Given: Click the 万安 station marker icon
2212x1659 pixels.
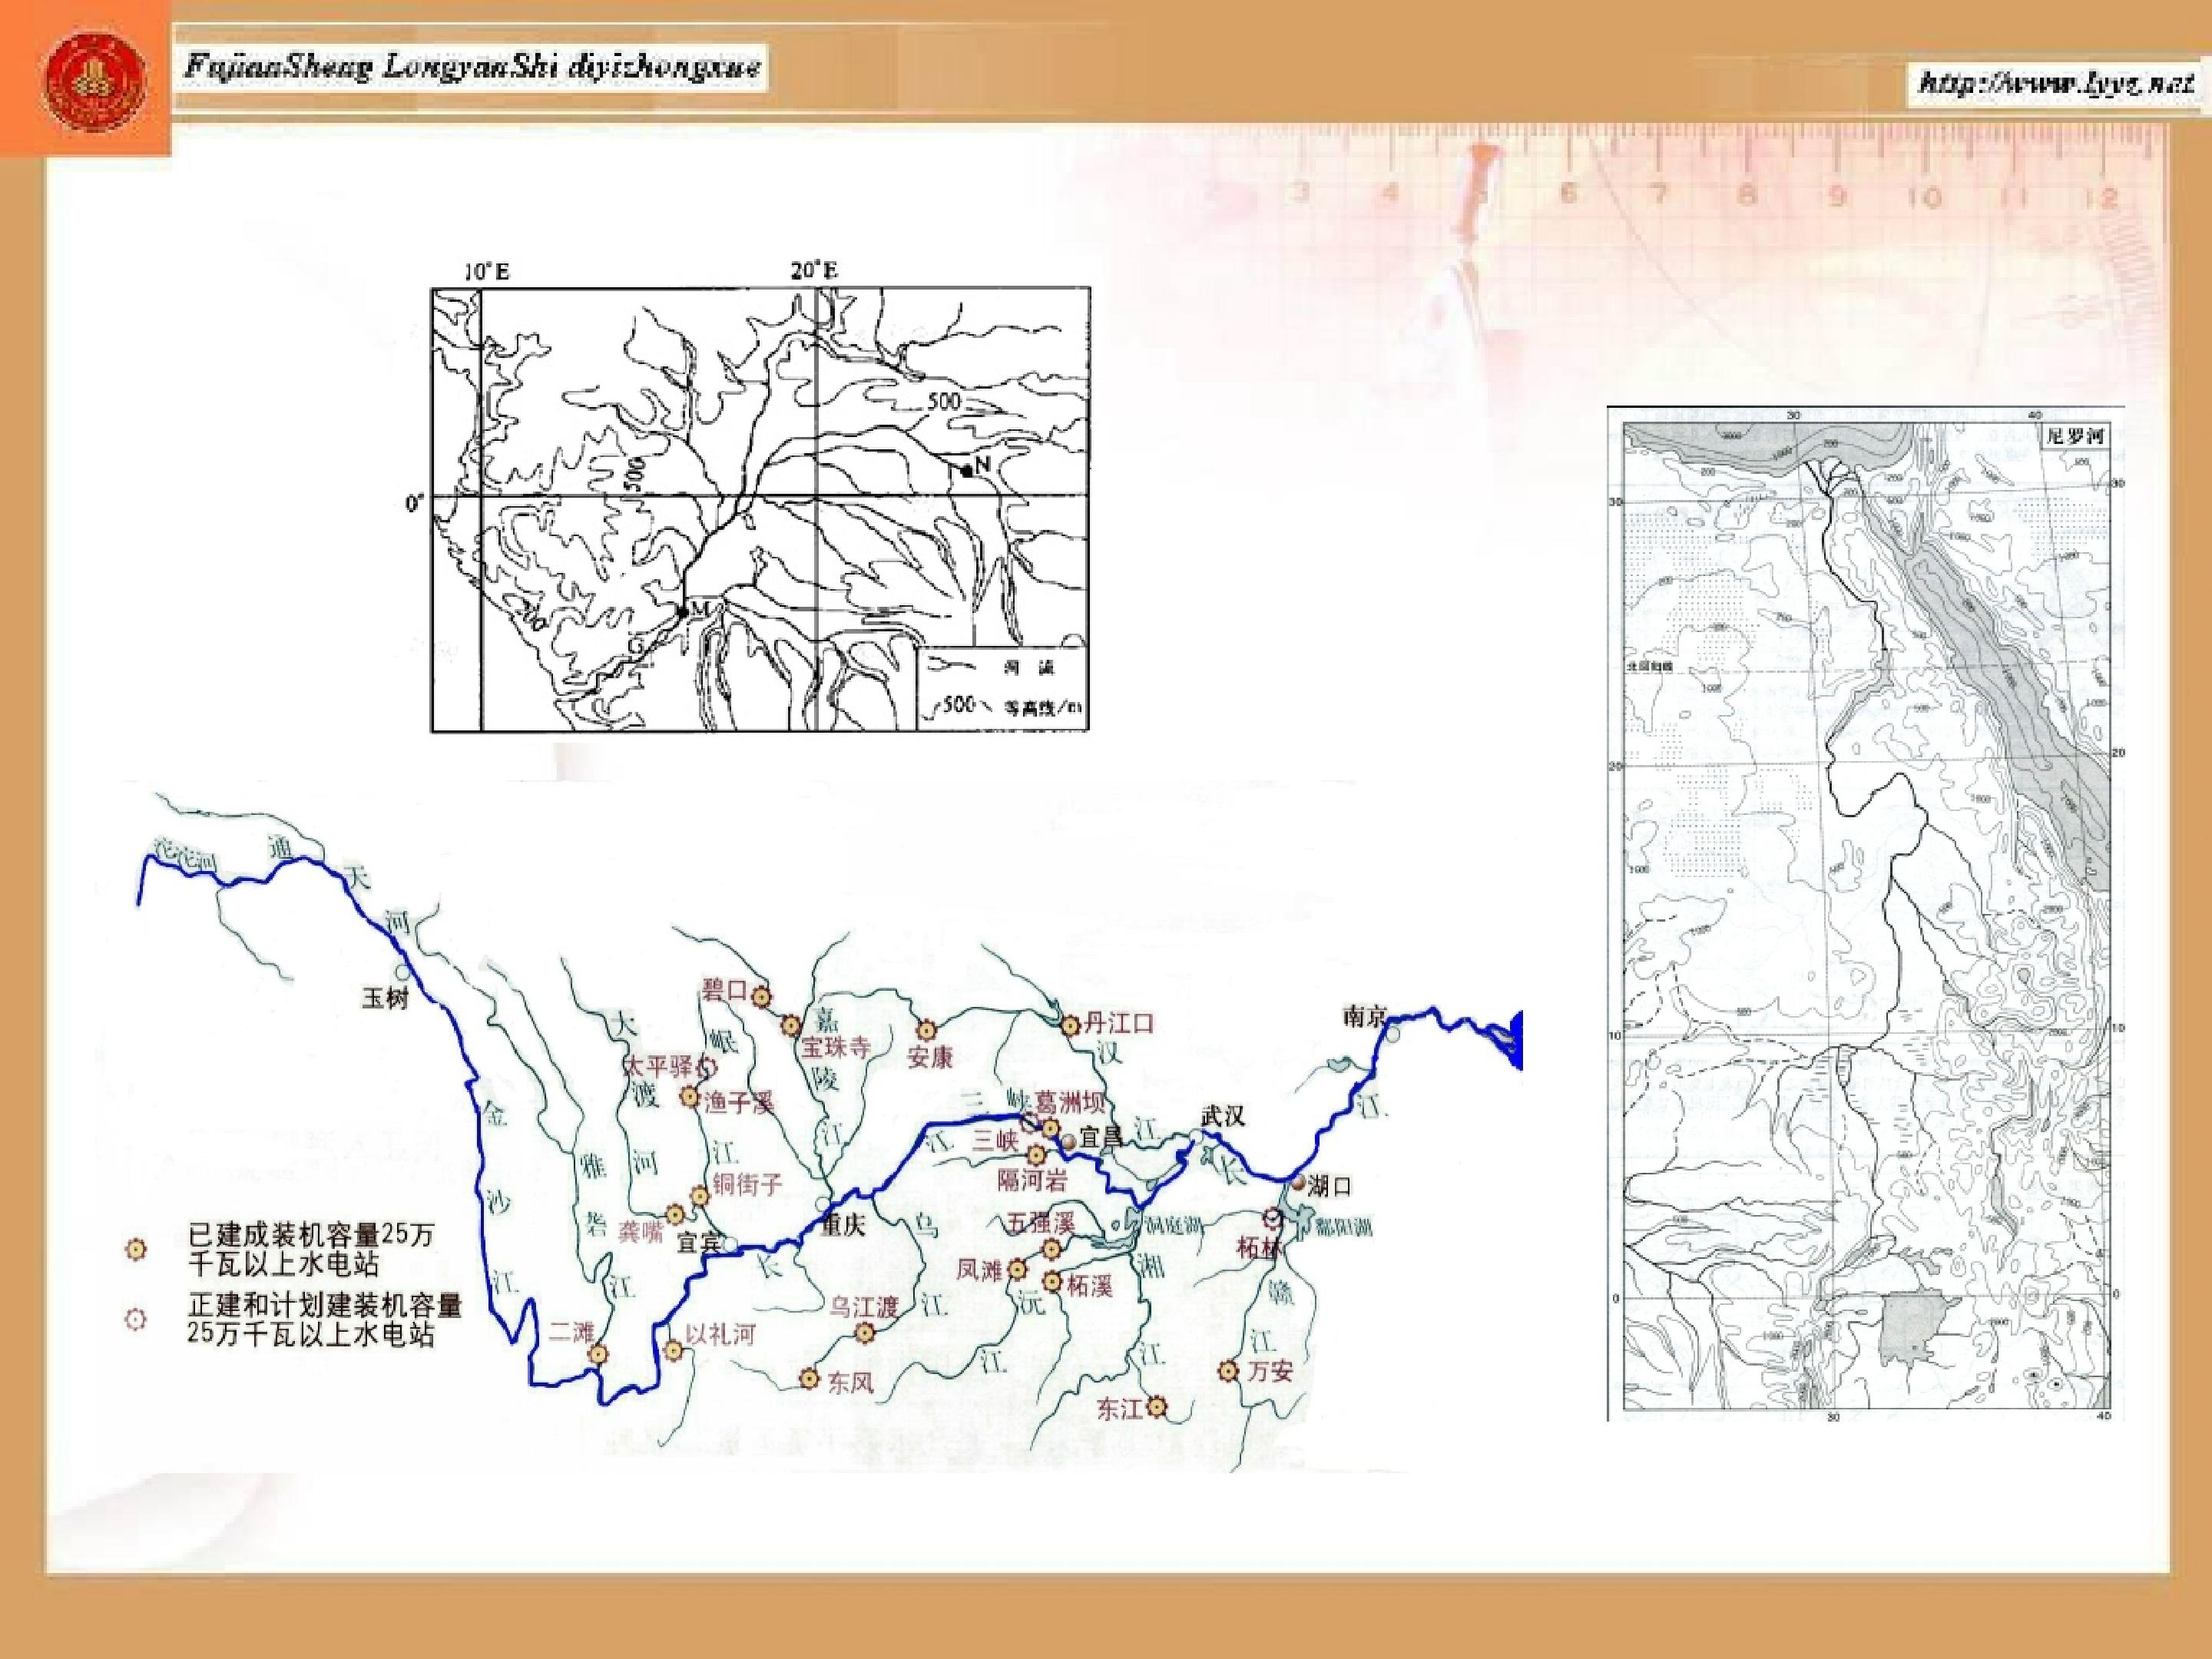Looking at the screenshot, I should (x=1228, y=1371).
